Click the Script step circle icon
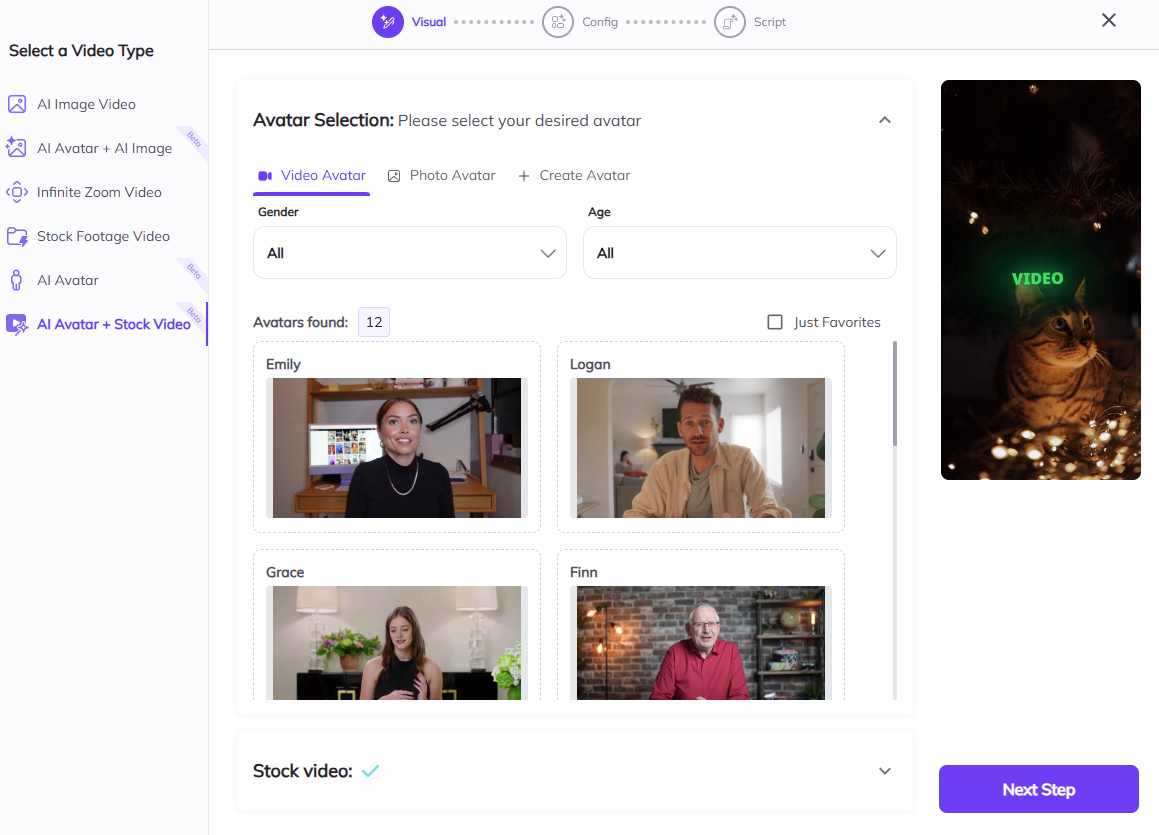 coord(730,22)
